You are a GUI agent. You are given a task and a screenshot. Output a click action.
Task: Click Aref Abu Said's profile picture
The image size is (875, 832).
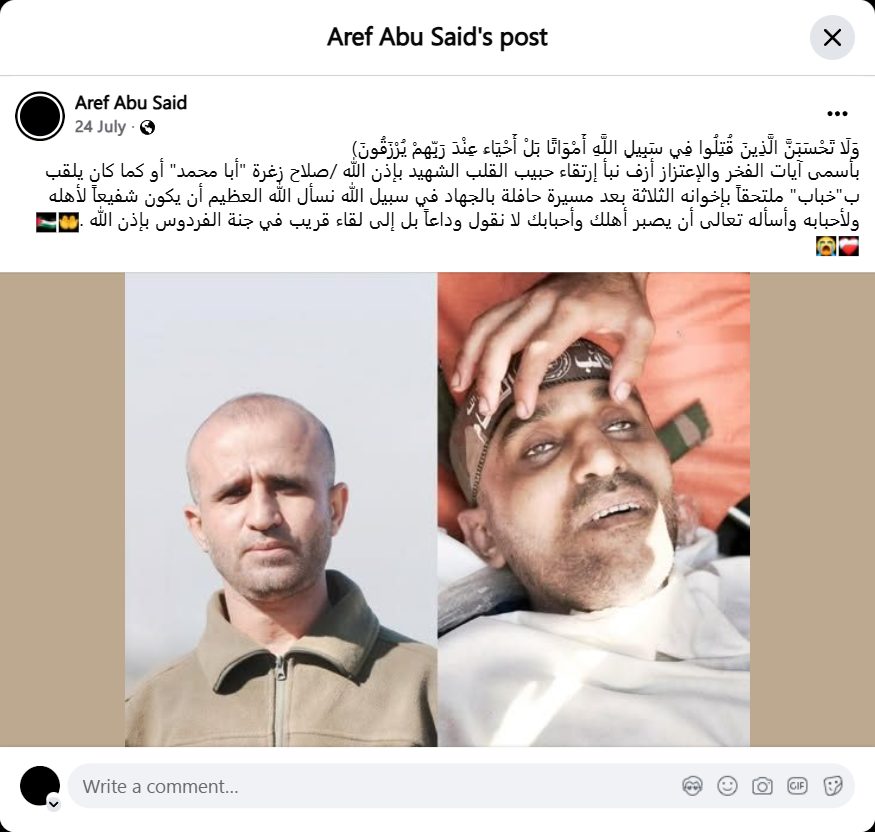pos(40,116)
